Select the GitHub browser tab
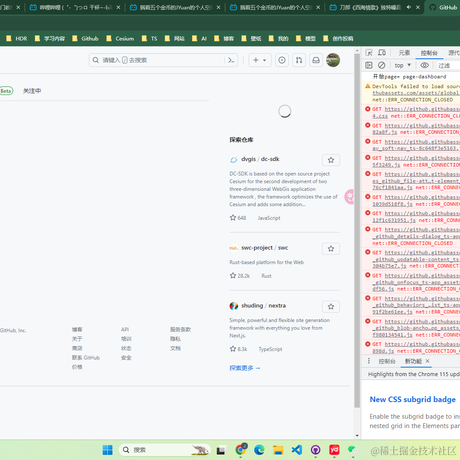 443,7
